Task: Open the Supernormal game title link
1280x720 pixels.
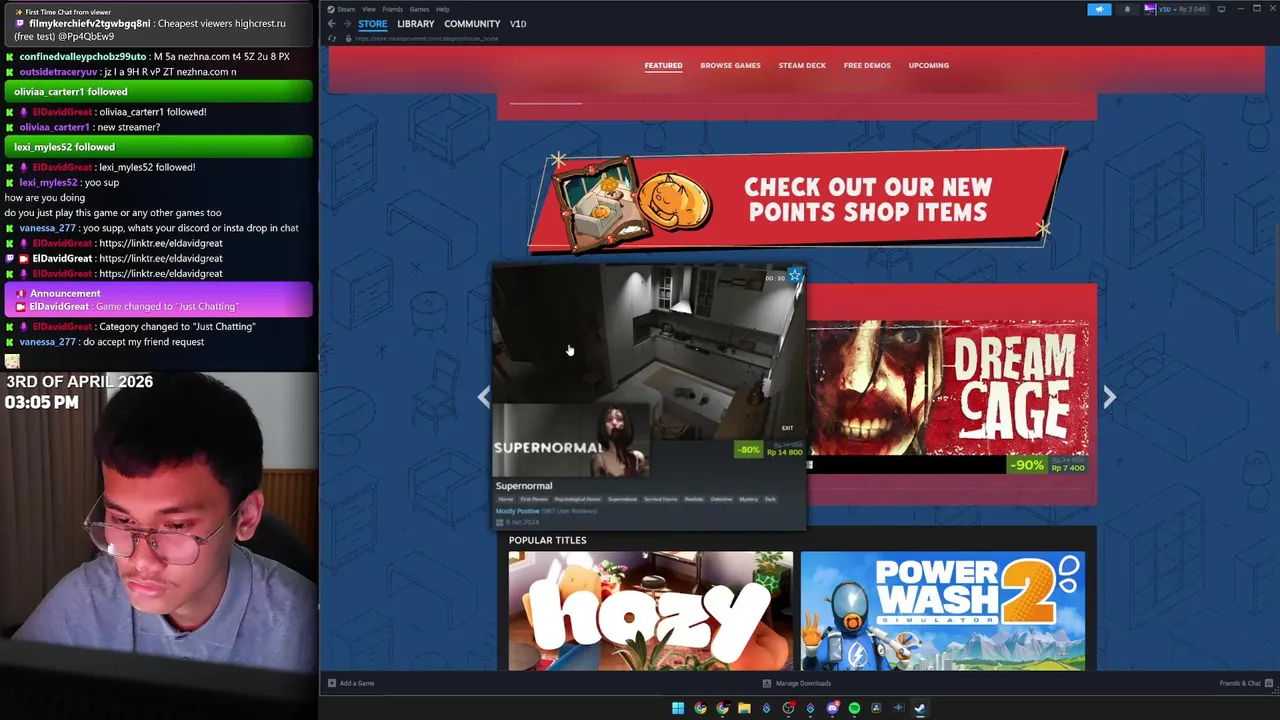Action: [524, 486]
